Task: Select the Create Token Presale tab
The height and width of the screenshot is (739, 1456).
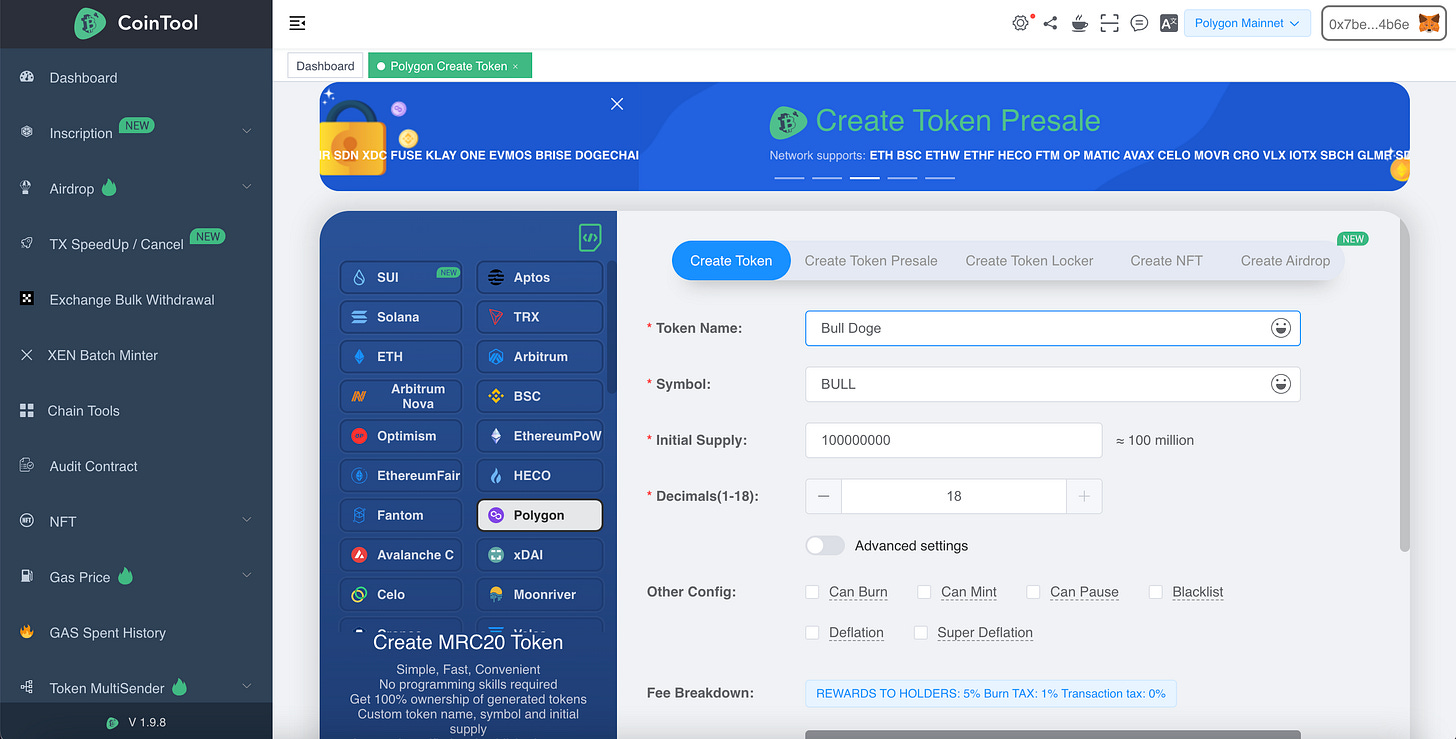Action: pyautogui.click(x=871, y=261)
